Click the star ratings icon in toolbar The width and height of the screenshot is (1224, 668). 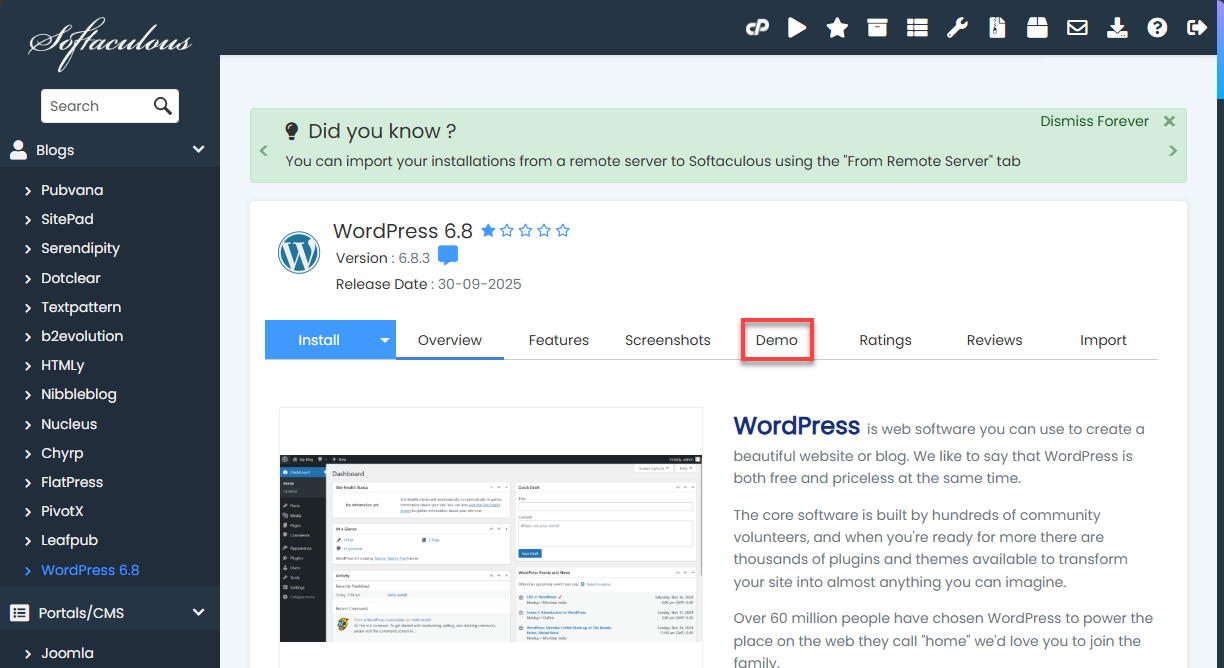click(x=837, y=28)
